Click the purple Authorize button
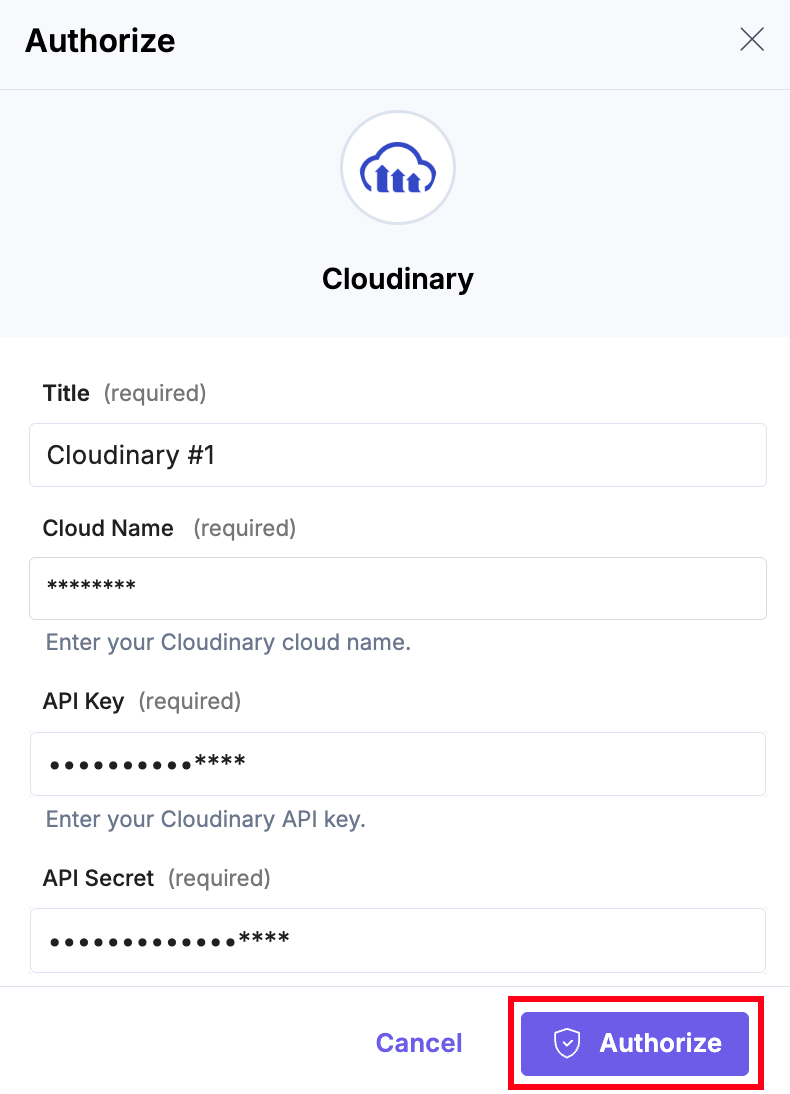The image size is (790, 1094). (635, 1044)
